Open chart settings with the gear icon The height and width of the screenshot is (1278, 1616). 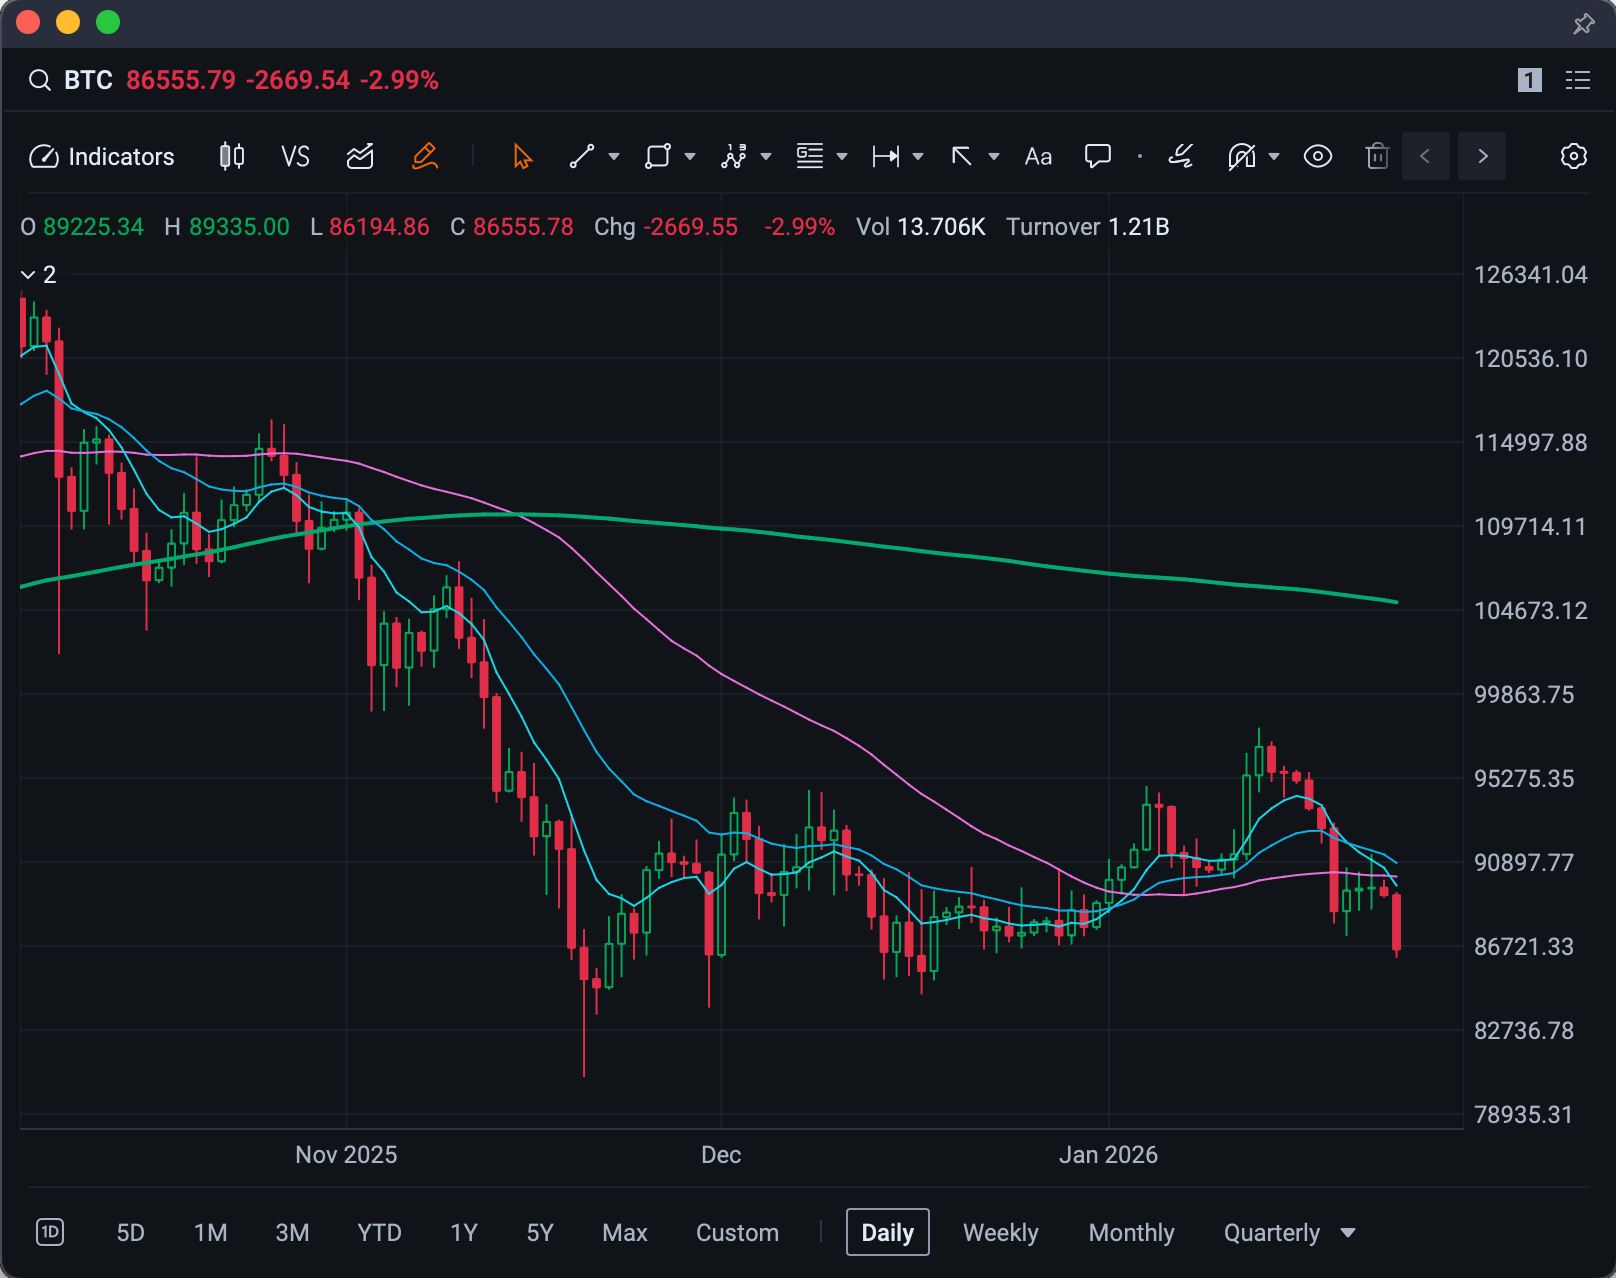click(1573, 156)
